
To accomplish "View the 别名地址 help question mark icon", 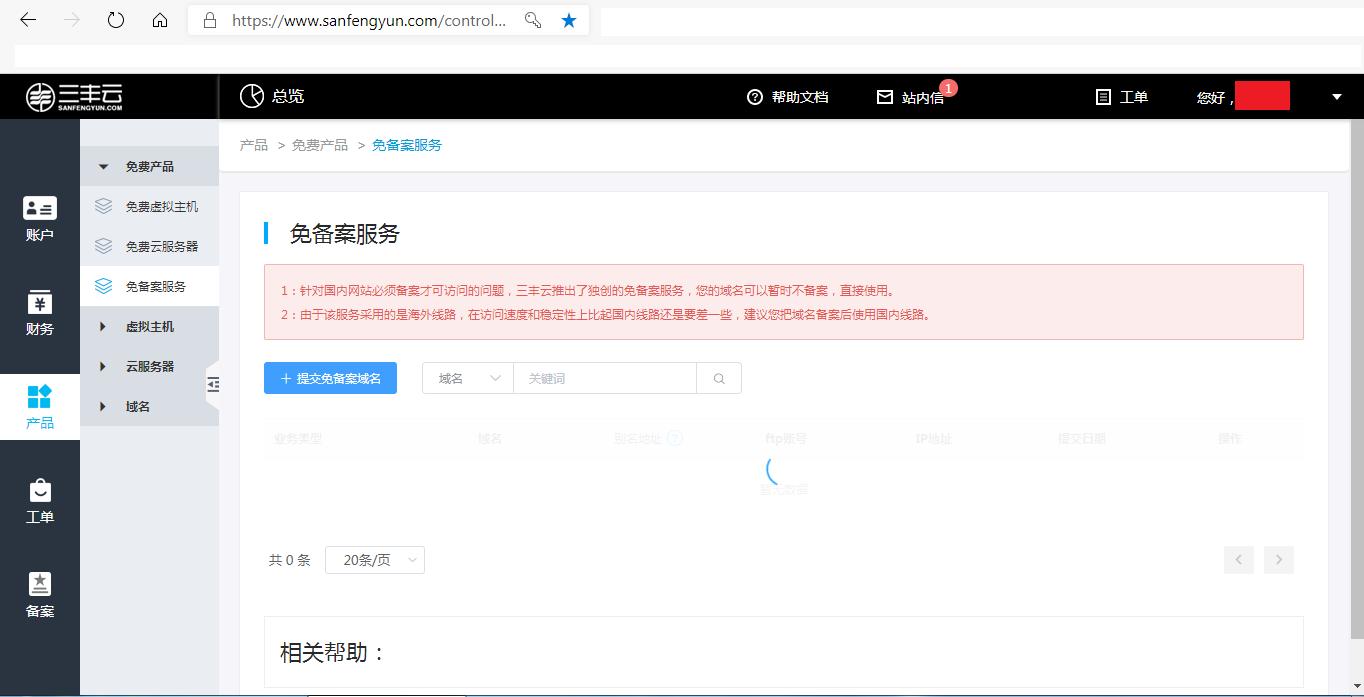I will pyautogui.click(x=675, y=438).
